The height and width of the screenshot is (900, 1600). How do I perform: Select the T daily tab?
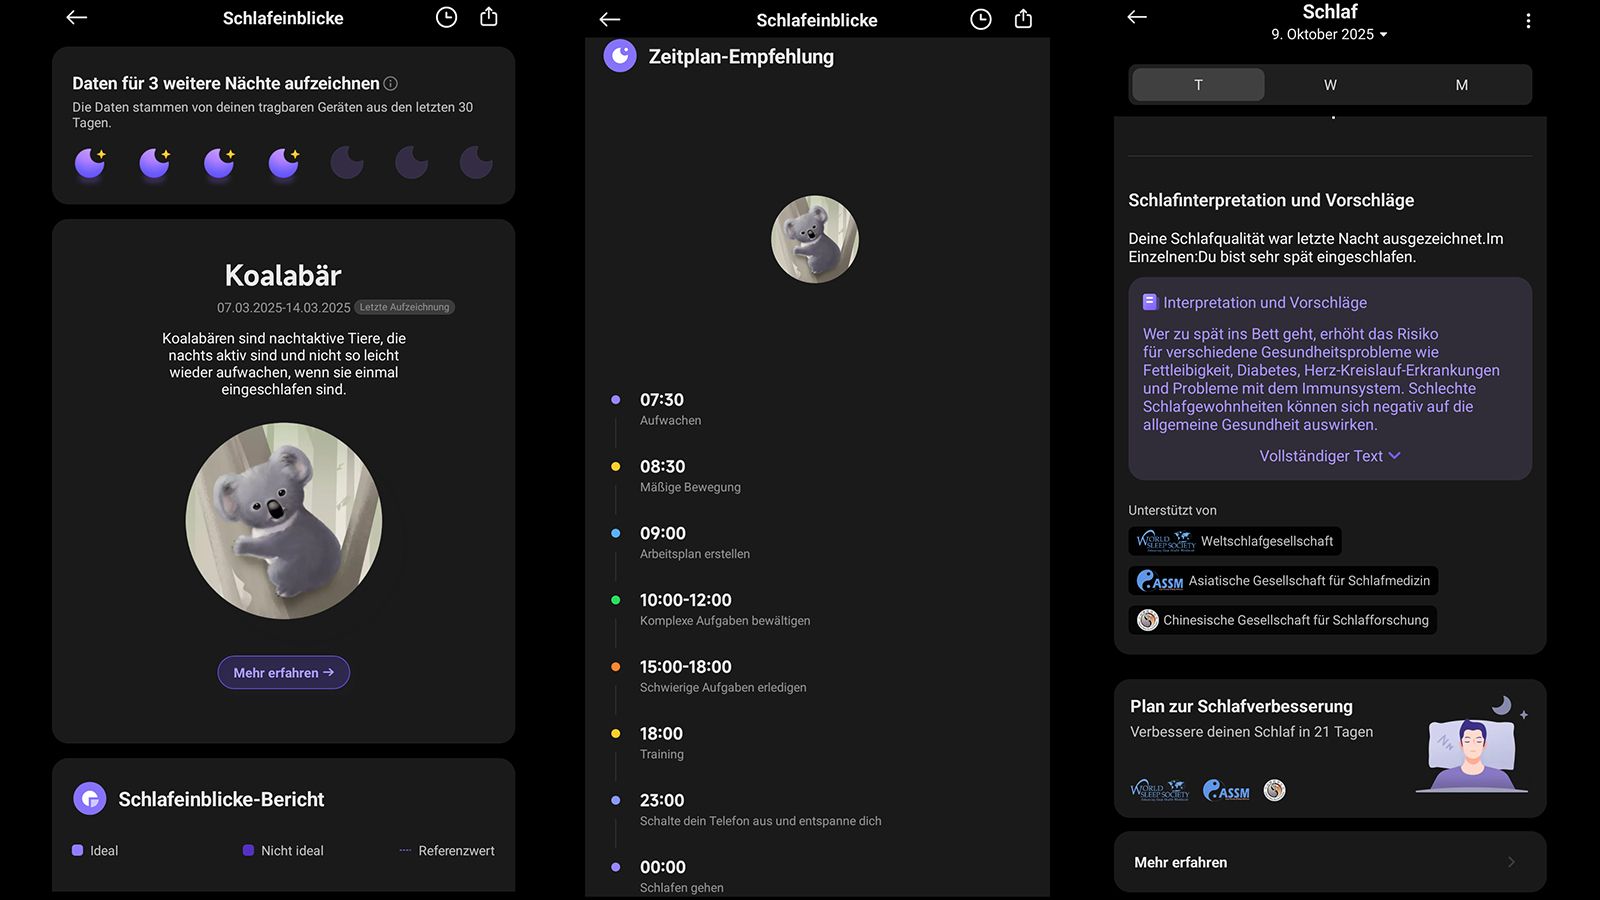pos(1198,85)
